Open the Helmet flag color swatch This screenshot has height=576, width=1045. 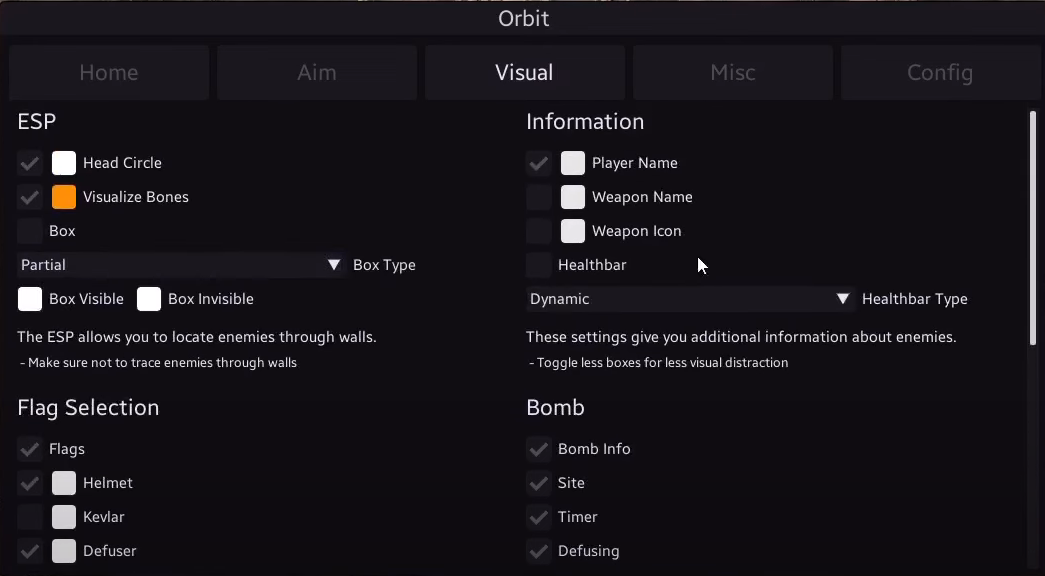click(x=64, y=483)
